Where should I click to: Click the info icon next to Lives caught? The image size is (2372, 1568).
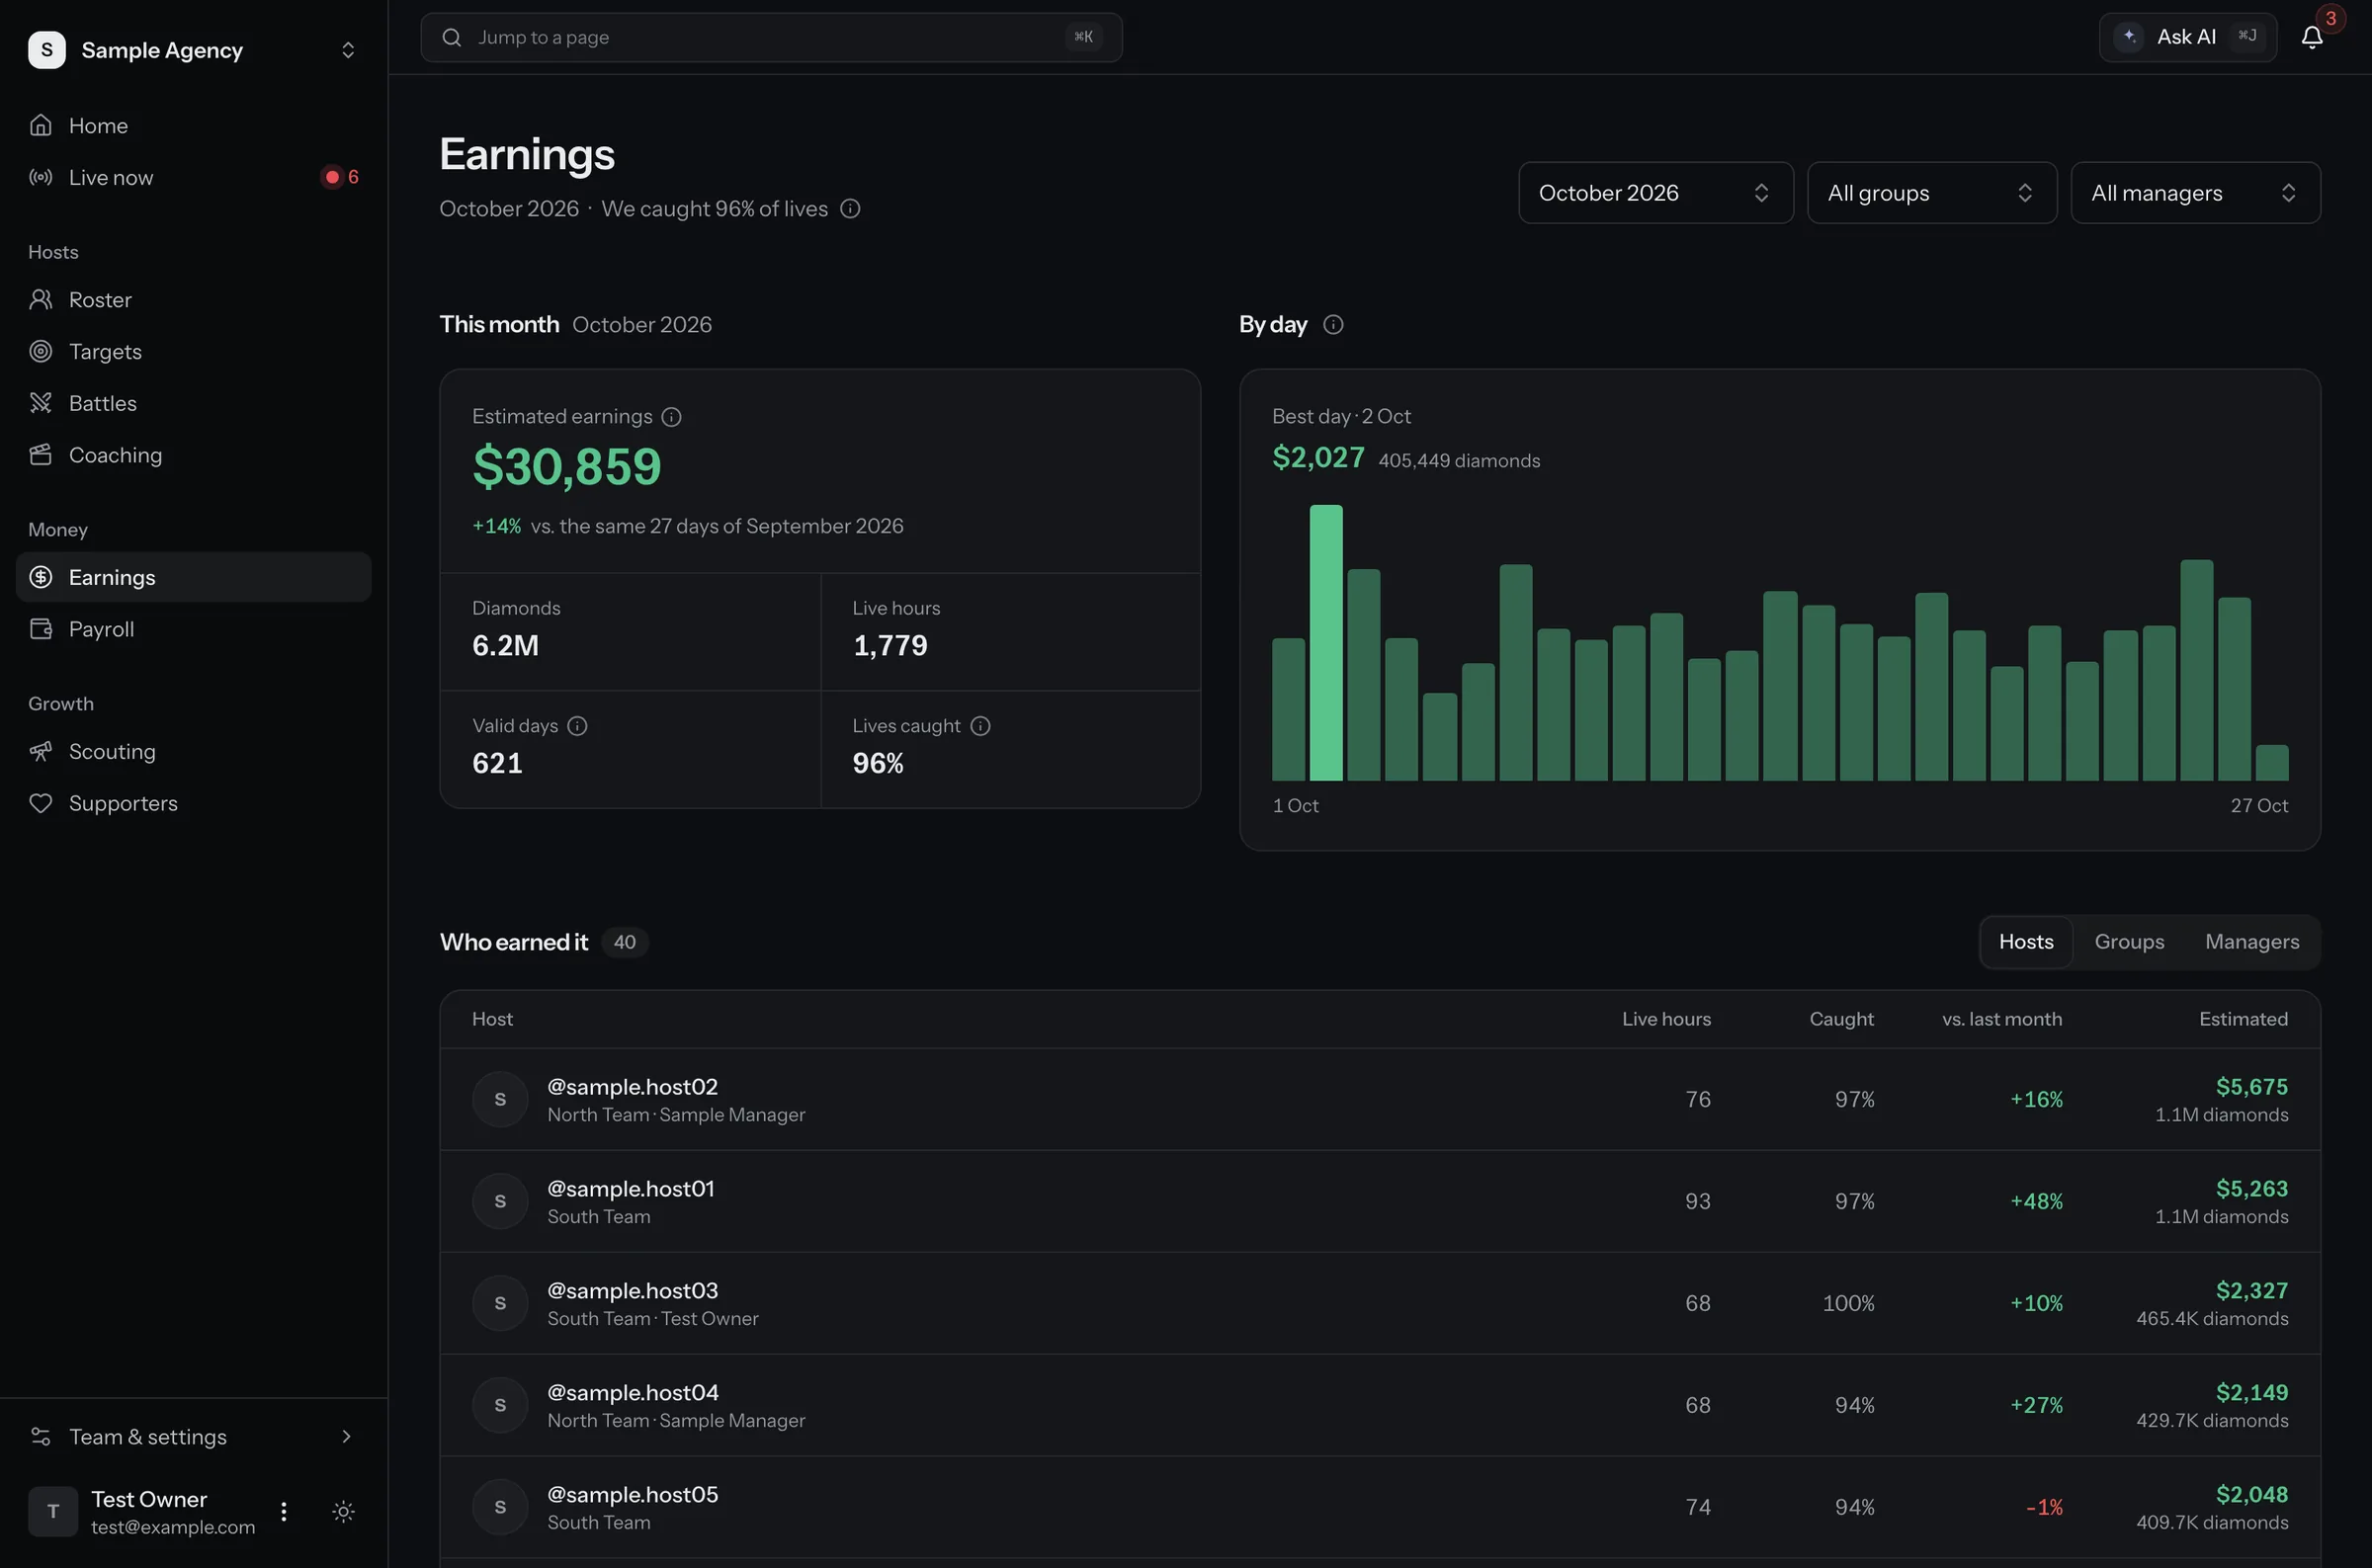point(980,726)
